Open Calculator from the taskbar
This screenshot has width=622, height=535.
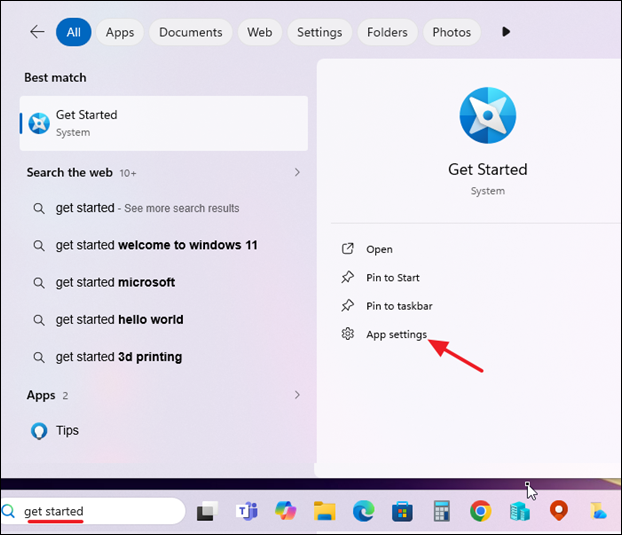(442, 511)
